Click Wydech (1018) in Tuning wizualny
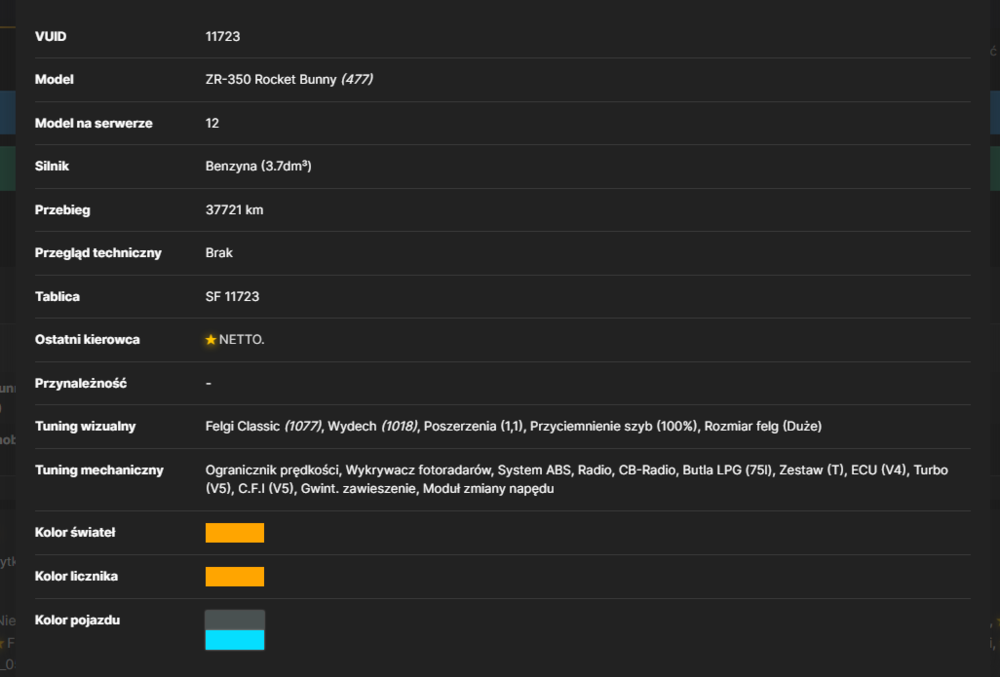Screen dimensions: 1000x677 click(373, 426)
